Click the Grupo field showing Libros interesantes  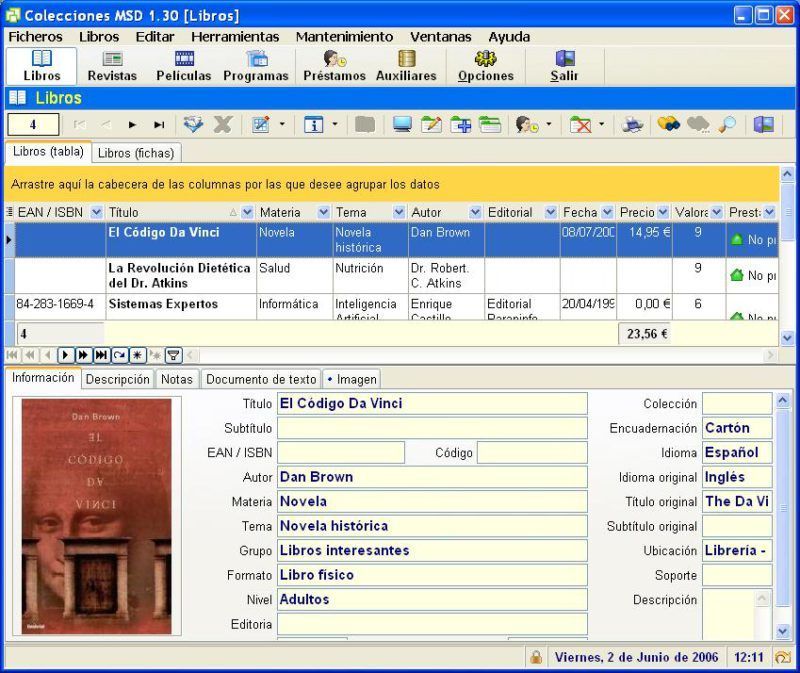click(432, 551)
